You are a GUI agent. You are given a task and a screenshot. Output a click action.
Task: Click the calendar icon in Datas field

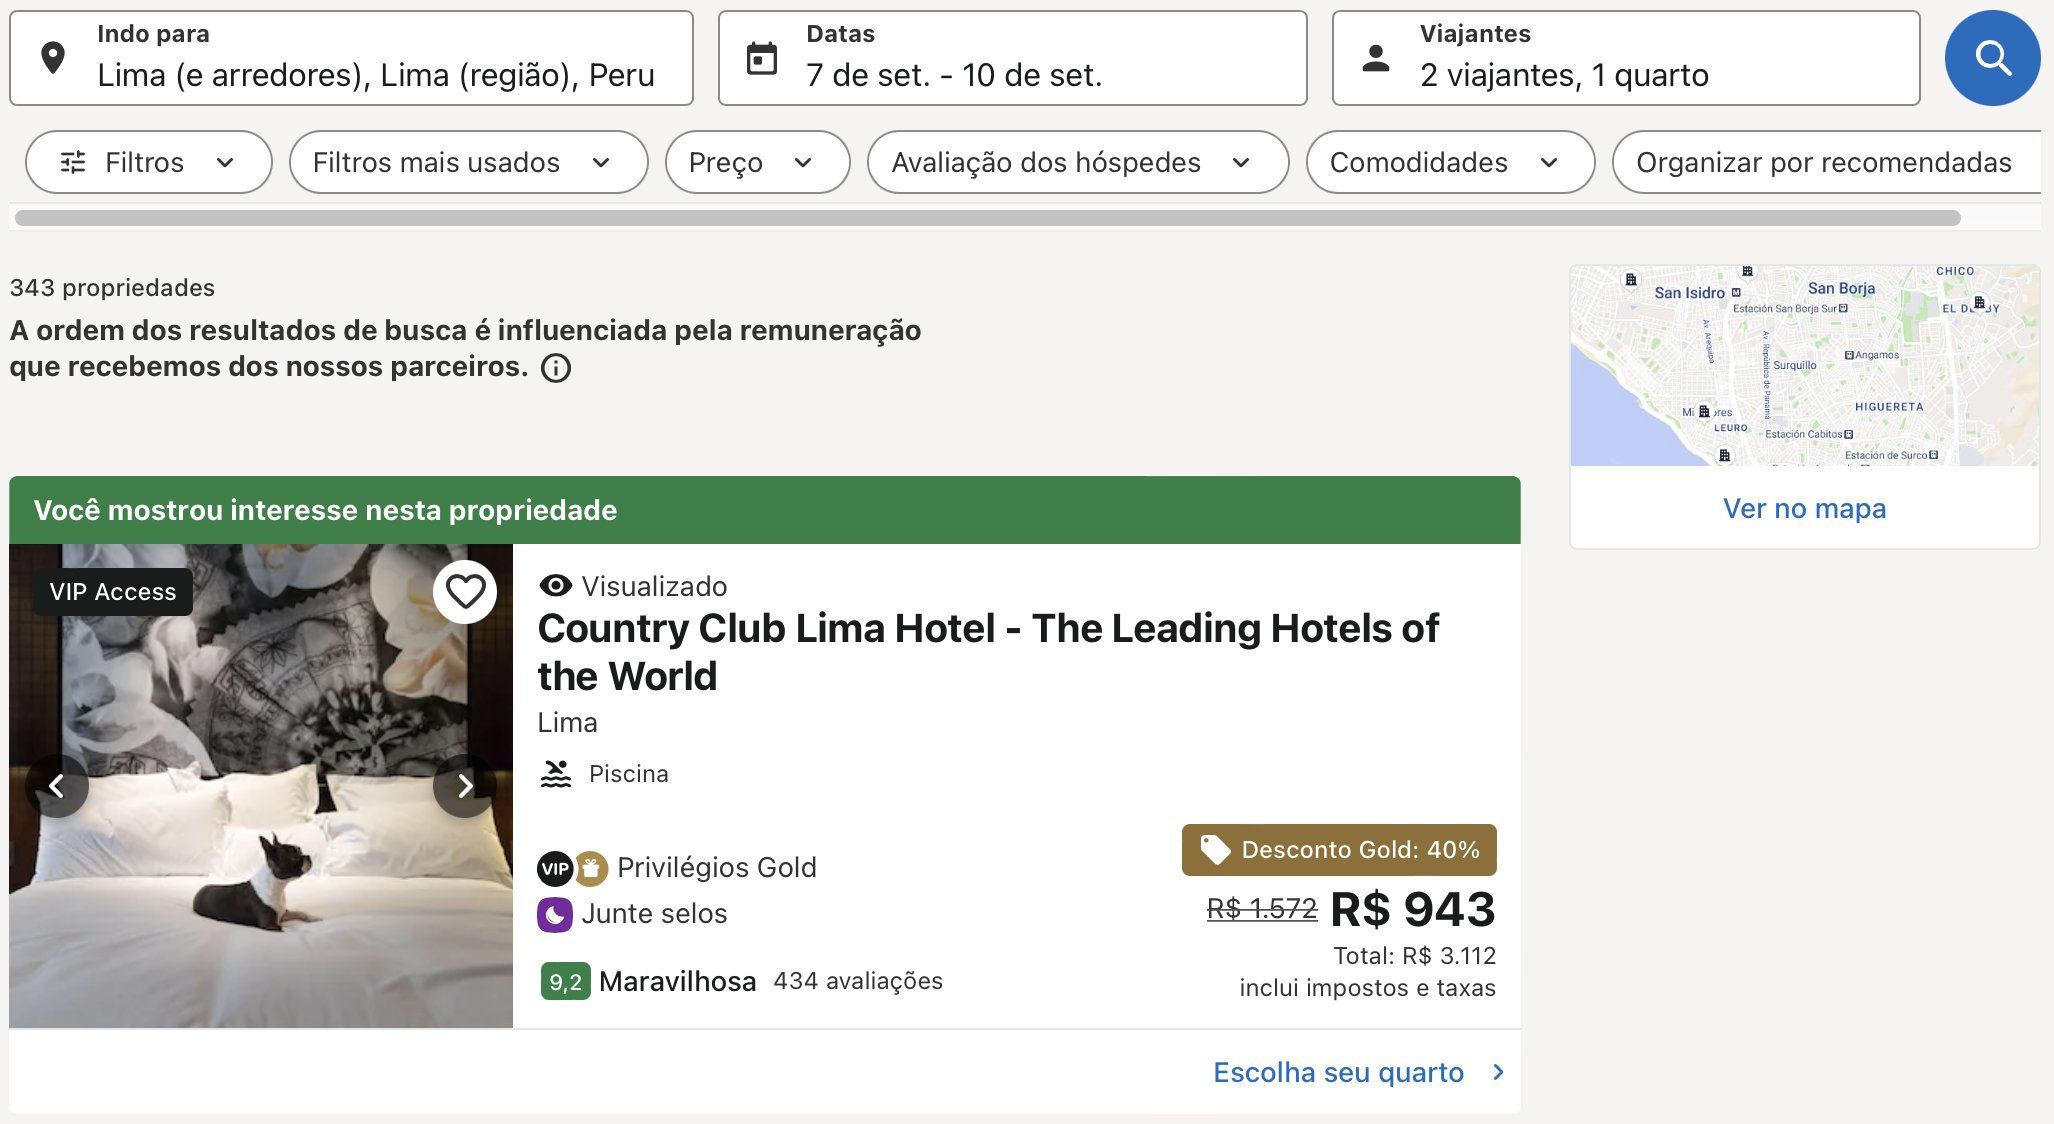(x=762, y=58)
